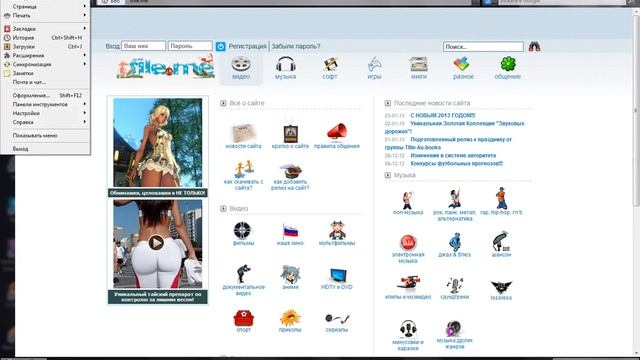Click the Забыли пароль? link
The width and height of the screenshot is (640, 360).
pos(296,47)
